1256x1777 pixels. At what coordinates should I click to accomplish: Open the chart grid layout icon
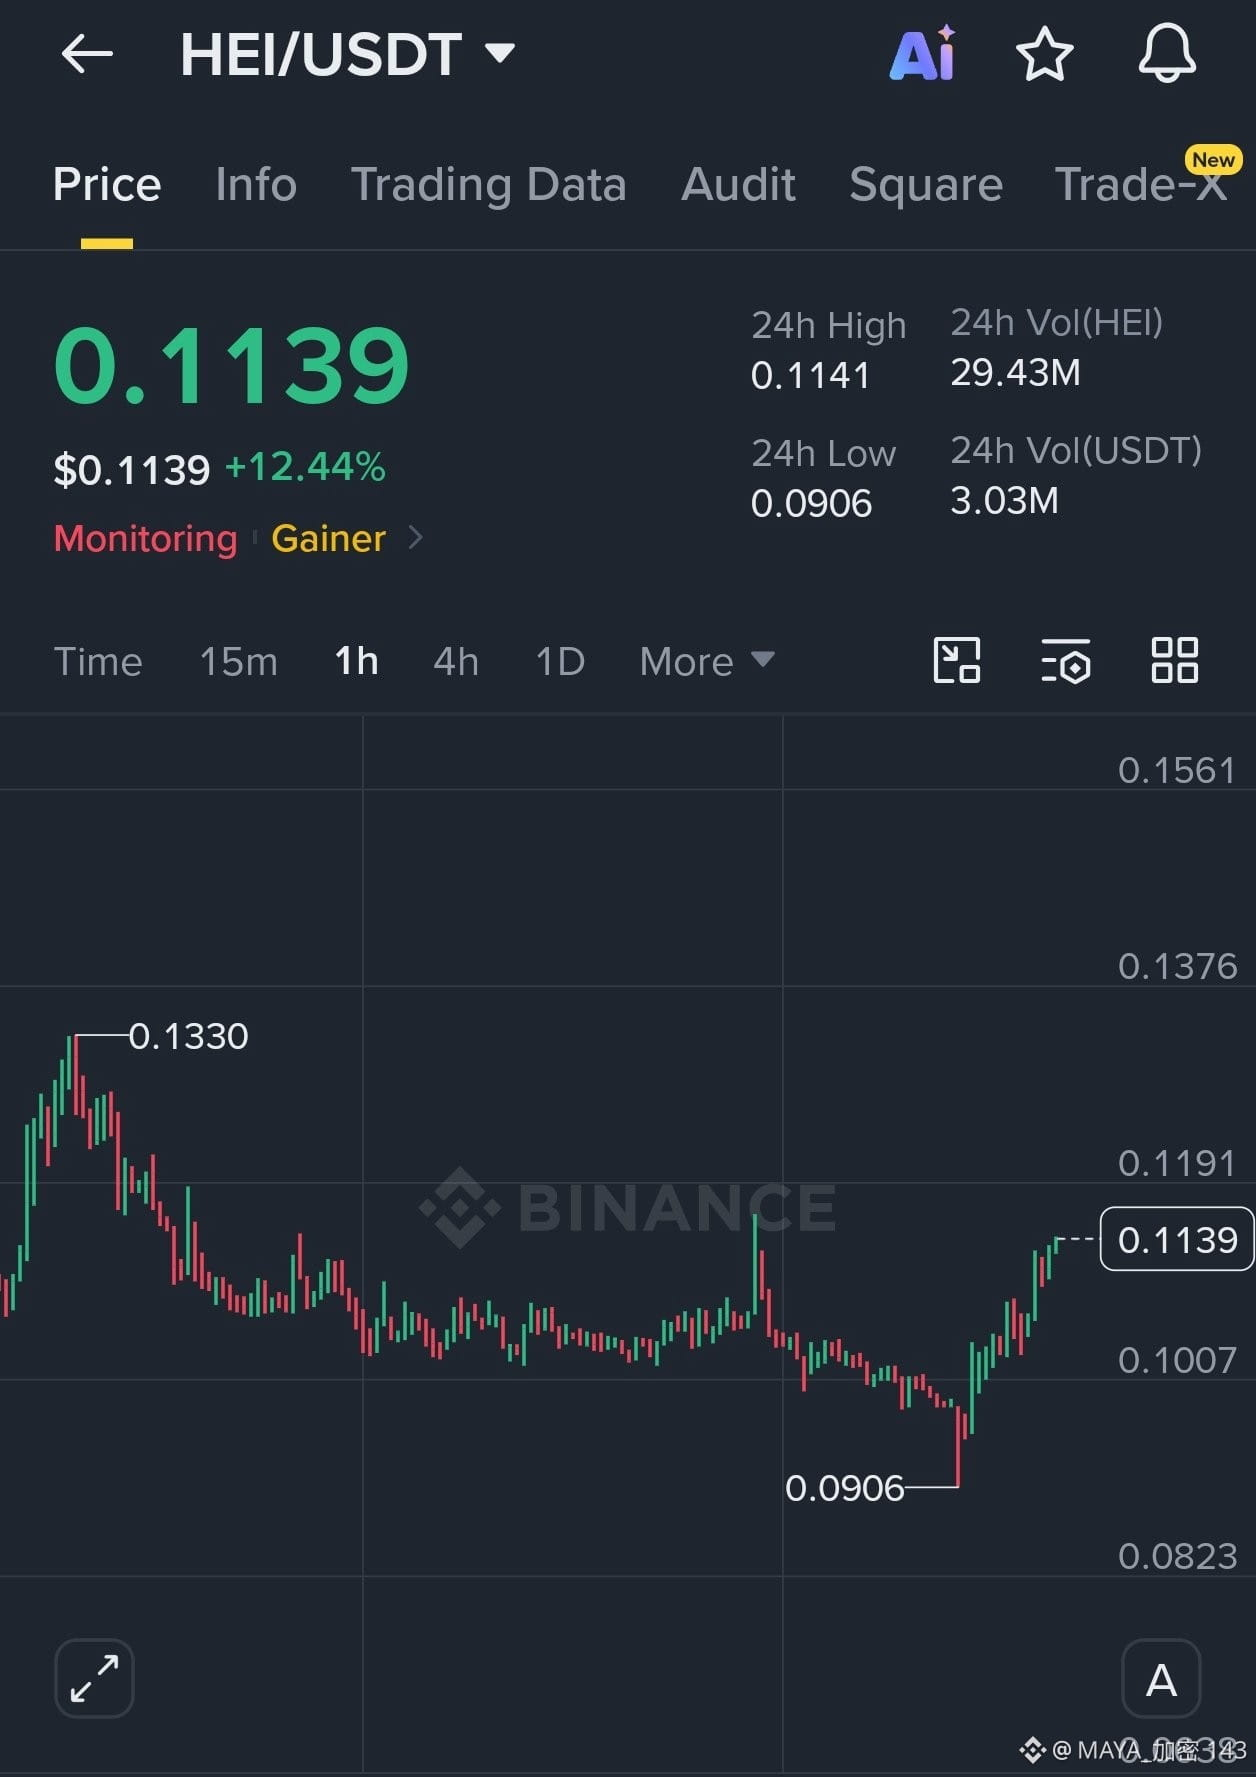1174,660
